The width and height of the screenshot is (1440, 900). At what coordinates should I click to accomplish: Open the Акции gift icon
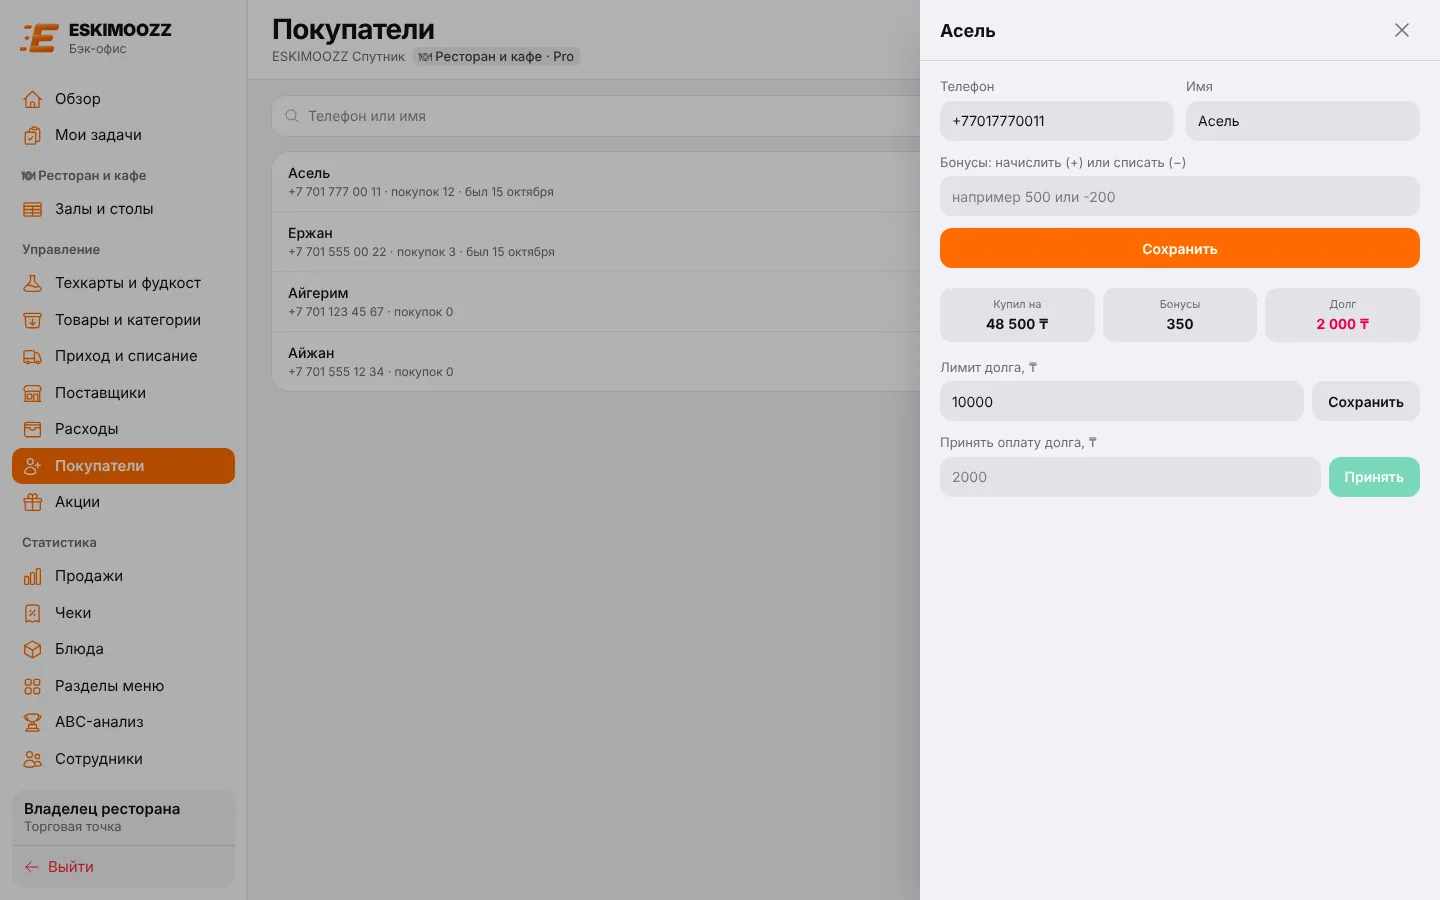(x=33, y=502)
